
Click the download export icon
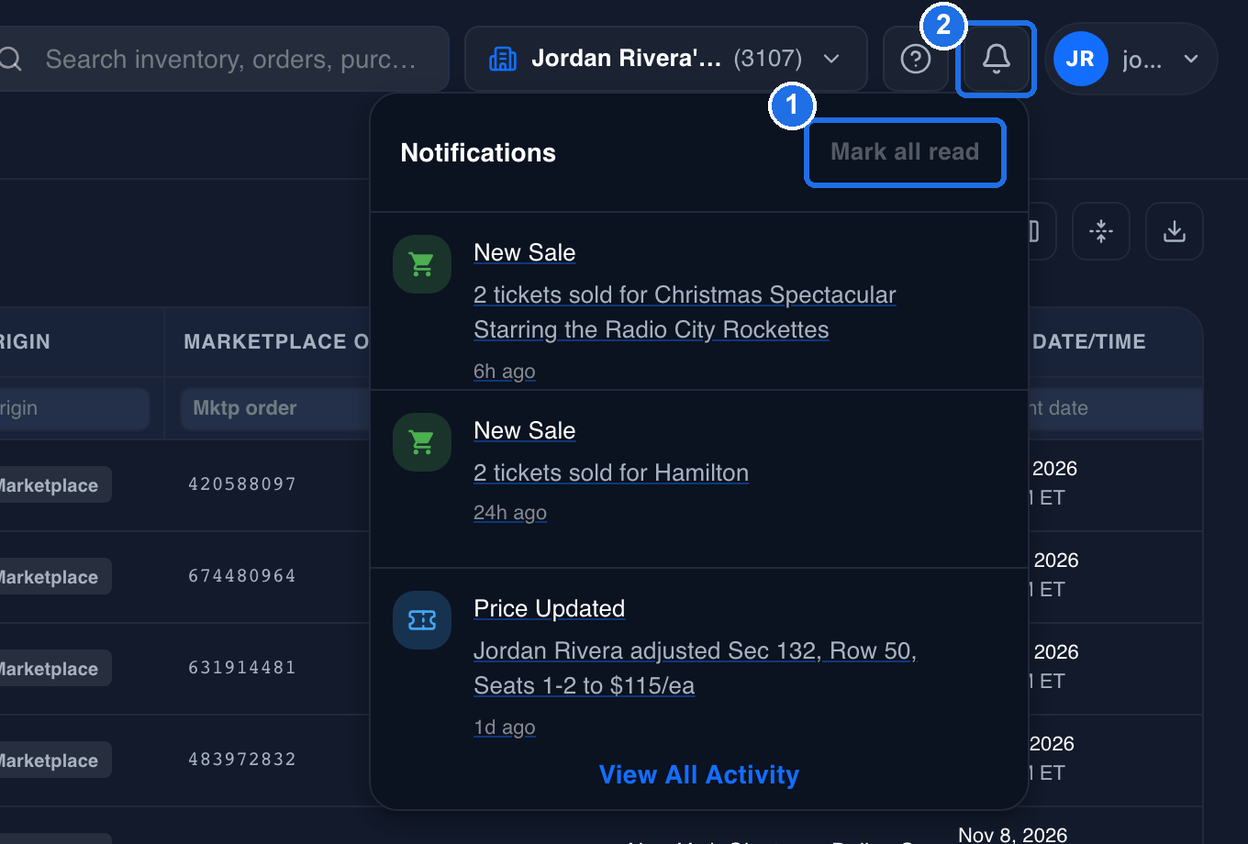tap(1174, 232)
